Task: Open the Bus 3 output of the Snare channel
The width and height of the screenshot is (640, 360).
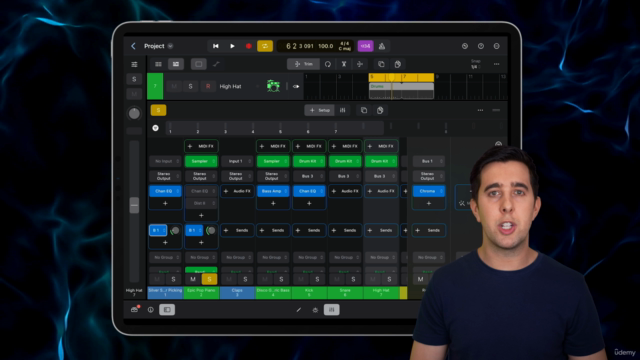Action: 345,176
